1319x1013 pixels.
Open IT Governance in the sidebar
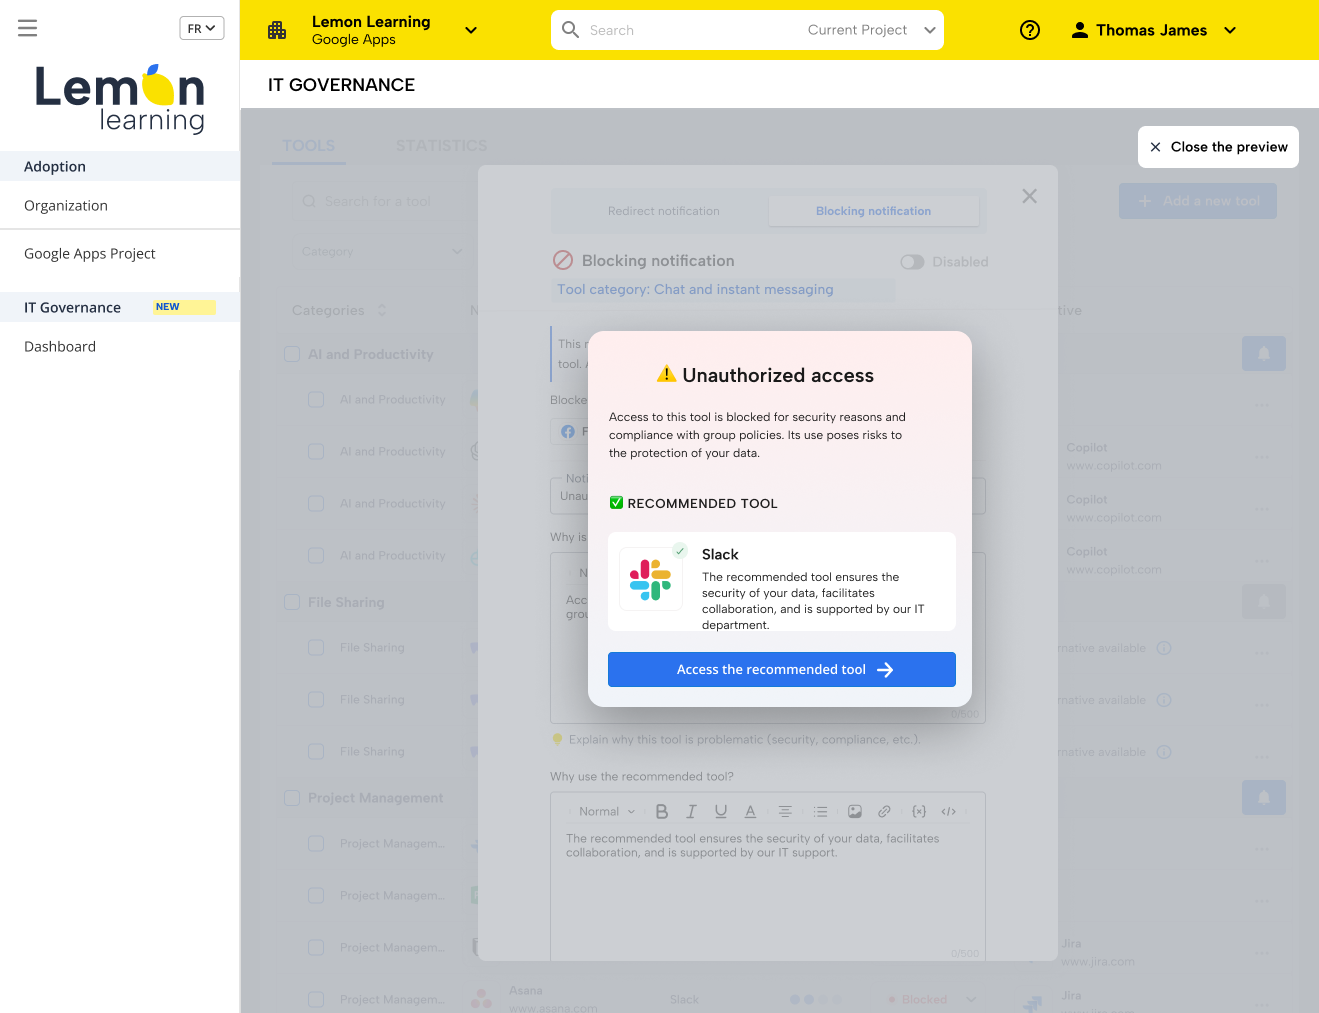(x=73, y=307)
